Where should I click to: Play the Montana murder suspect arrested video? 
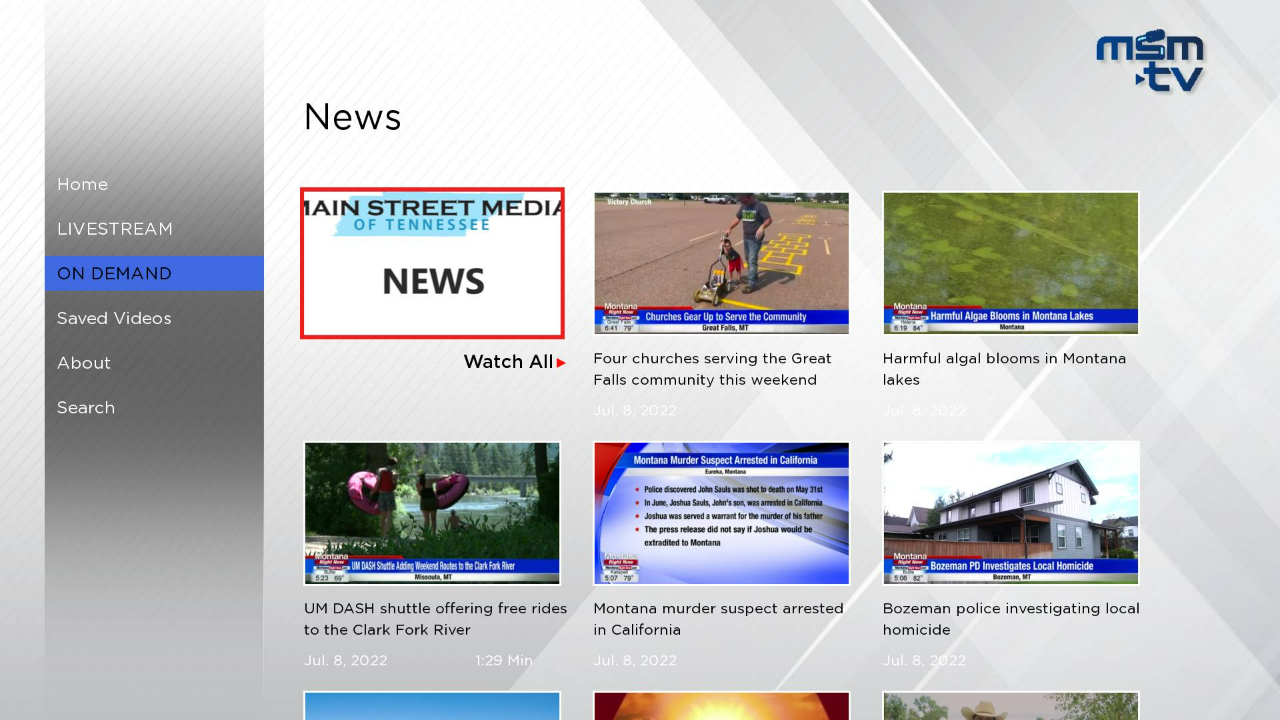pyautogui.click(x=721, y=512)
